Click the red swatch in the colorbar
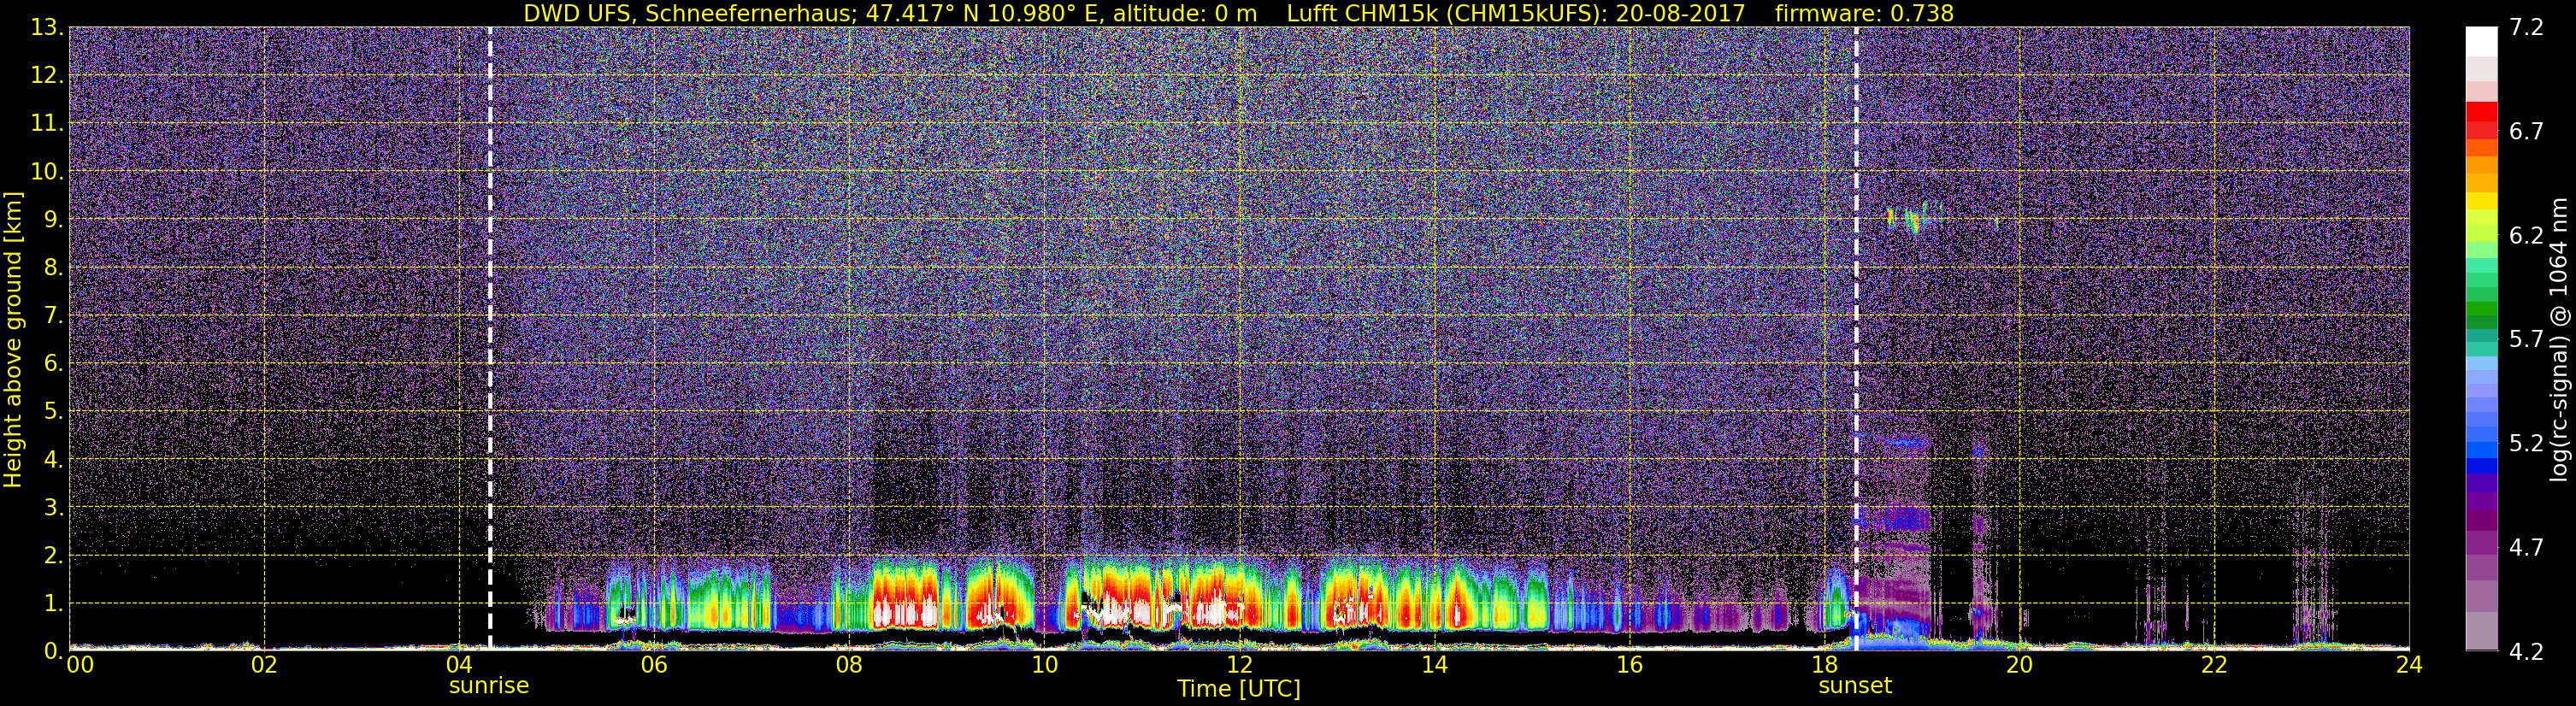The width and height of the screenshot is (2576, 706). coord(2482,112)
